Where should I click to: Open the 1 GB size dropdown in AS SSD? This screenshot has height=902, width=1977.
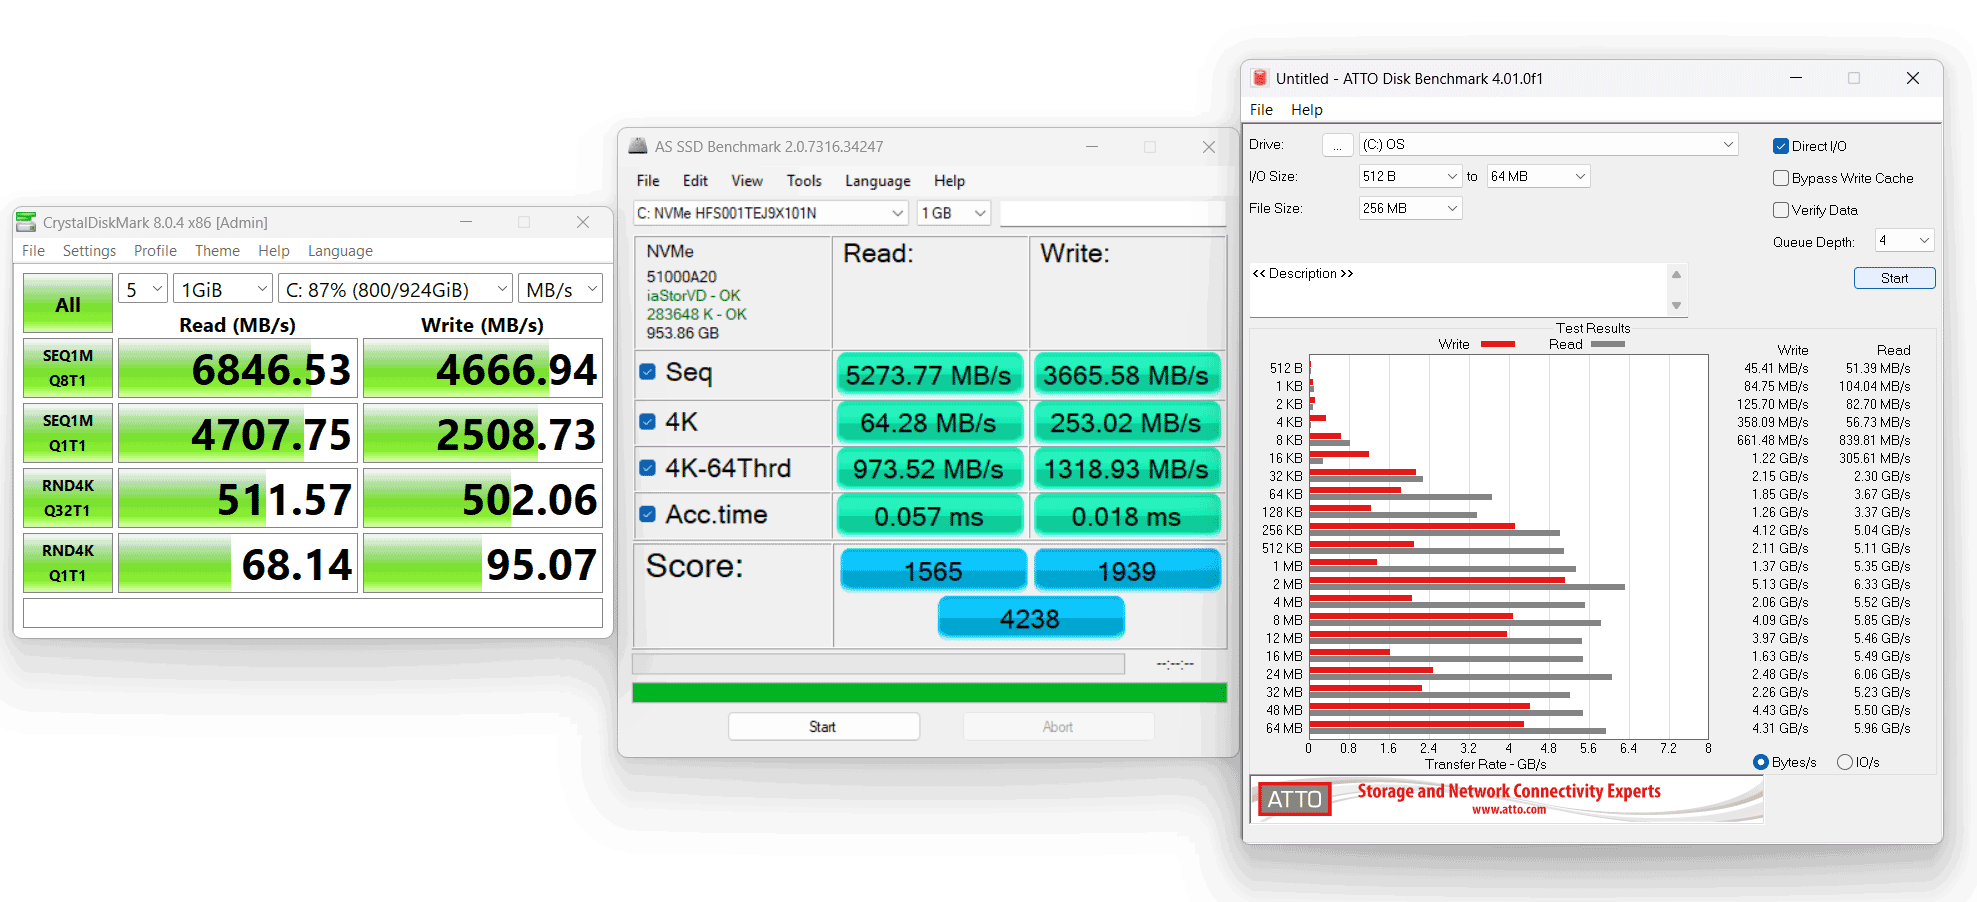pos(953,213)
